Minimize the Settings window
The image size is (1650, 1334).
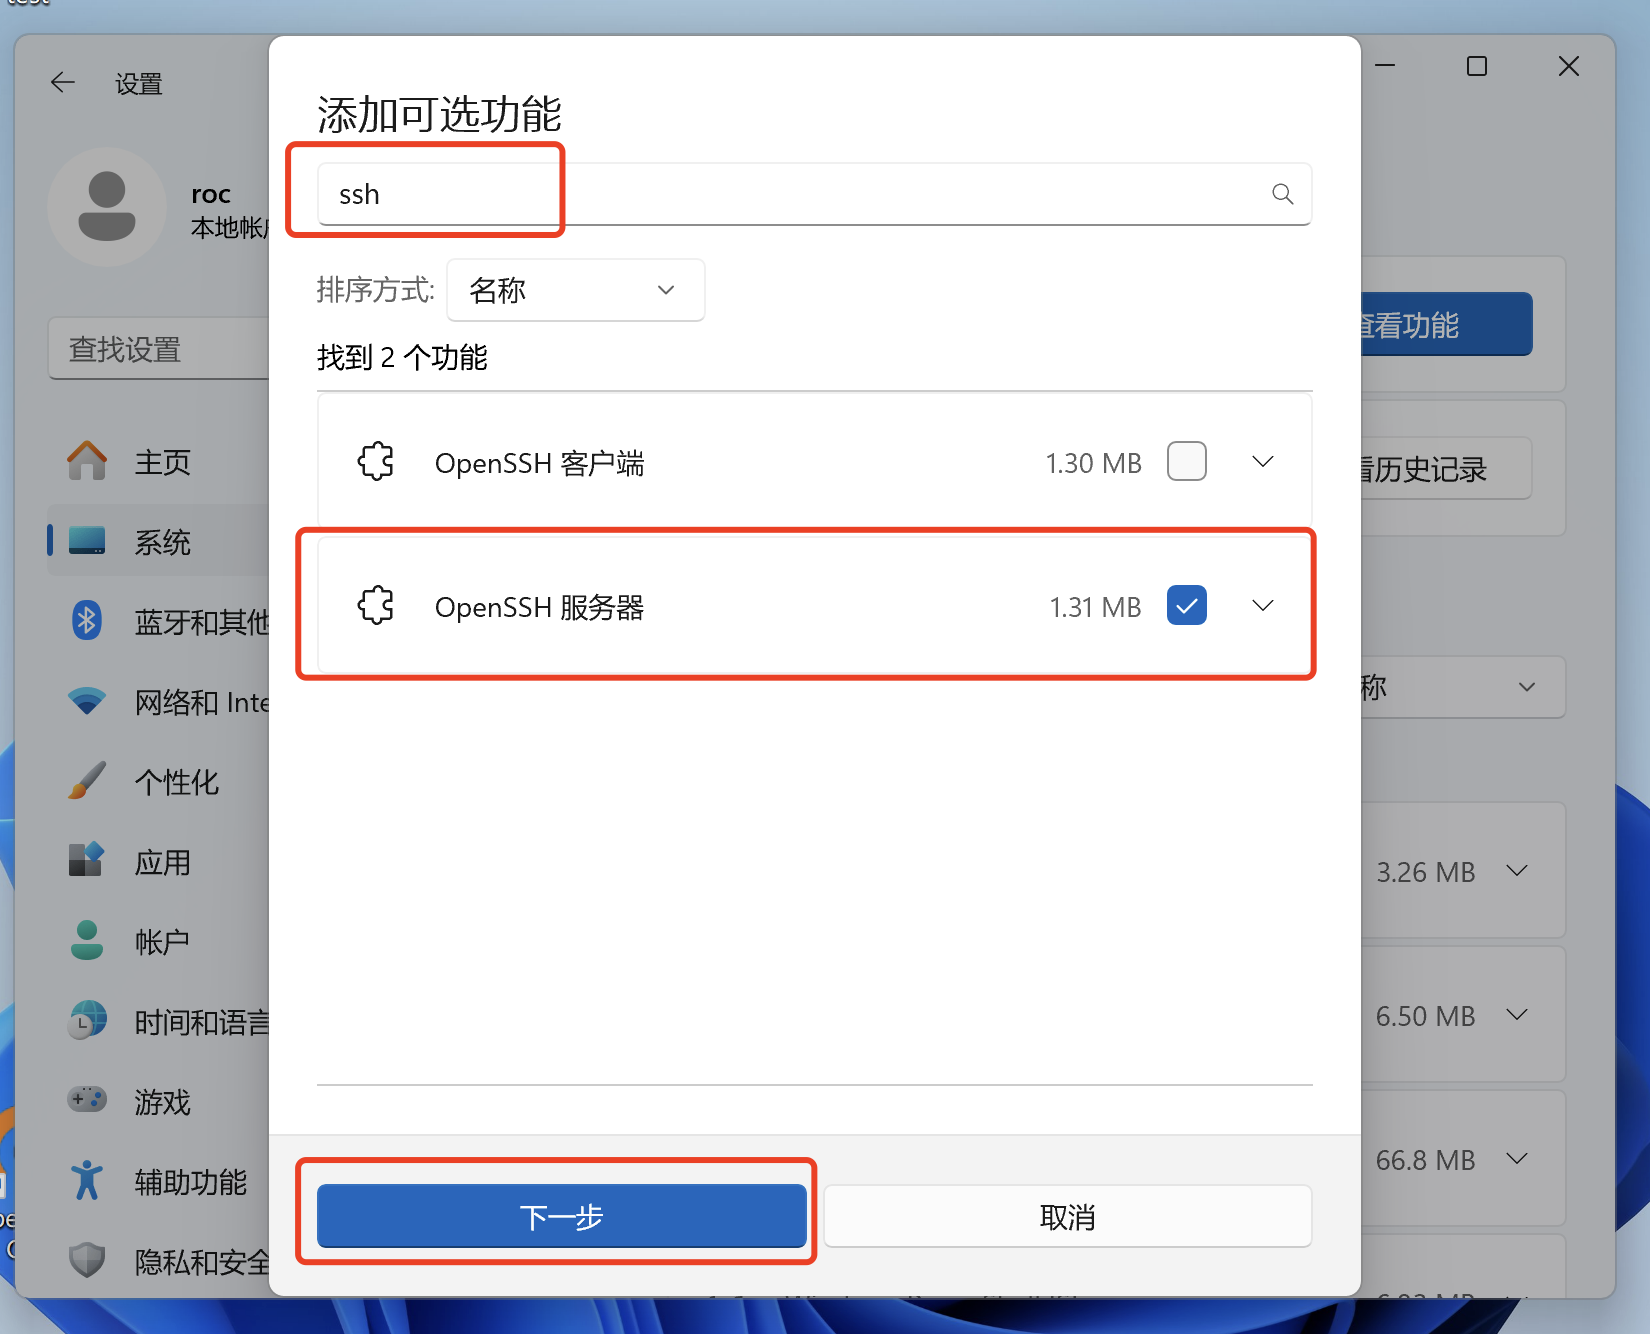[1385, 66]
